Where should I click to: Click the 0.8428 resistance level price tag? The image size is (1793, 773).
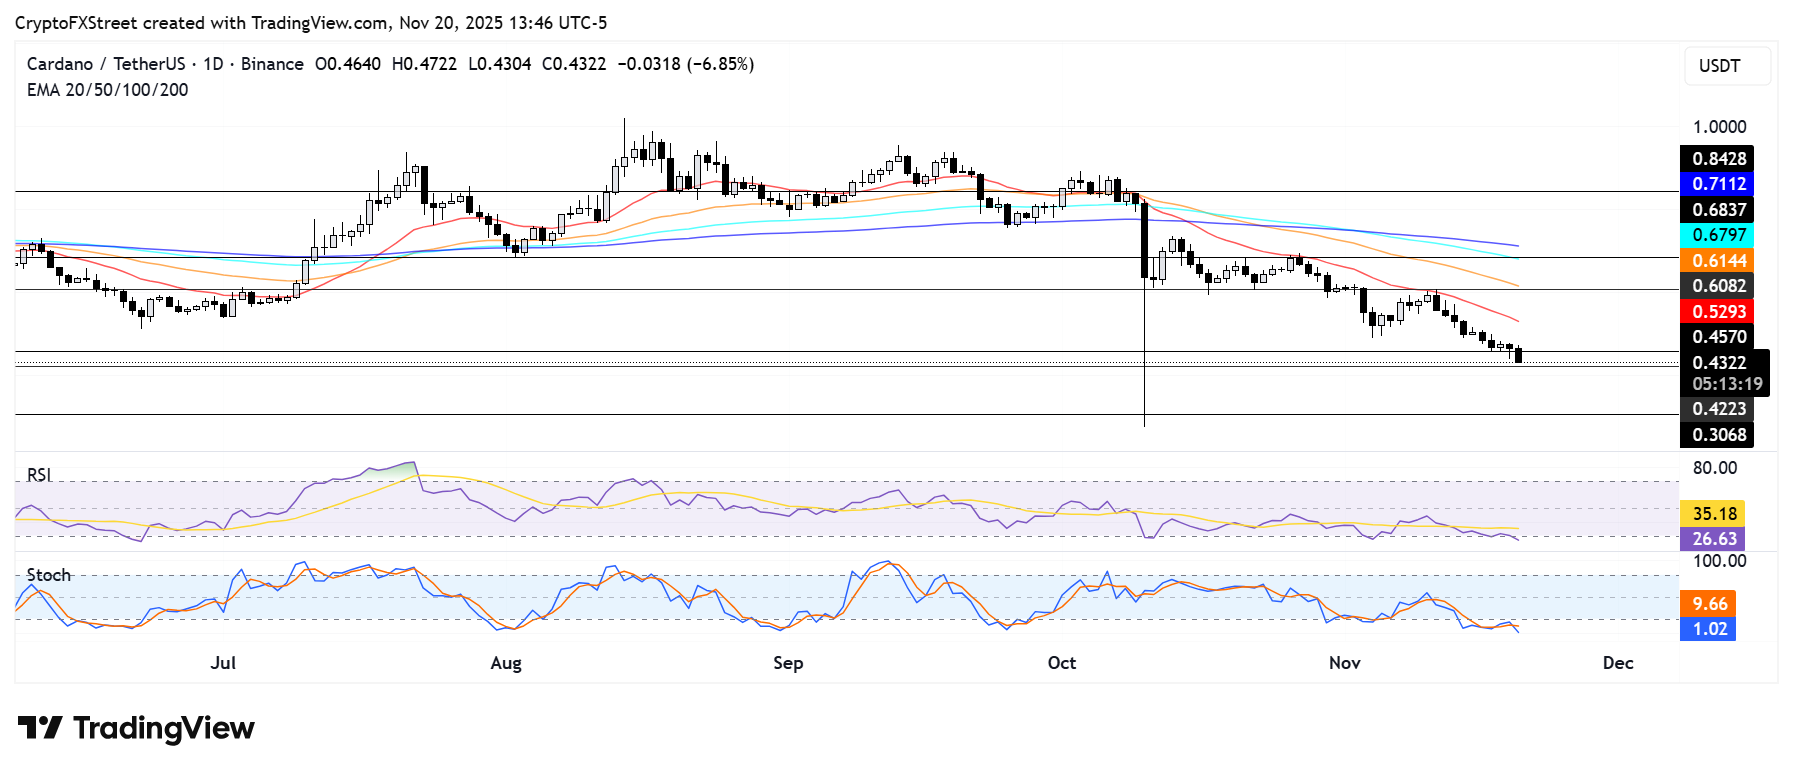coord(1717,159)
